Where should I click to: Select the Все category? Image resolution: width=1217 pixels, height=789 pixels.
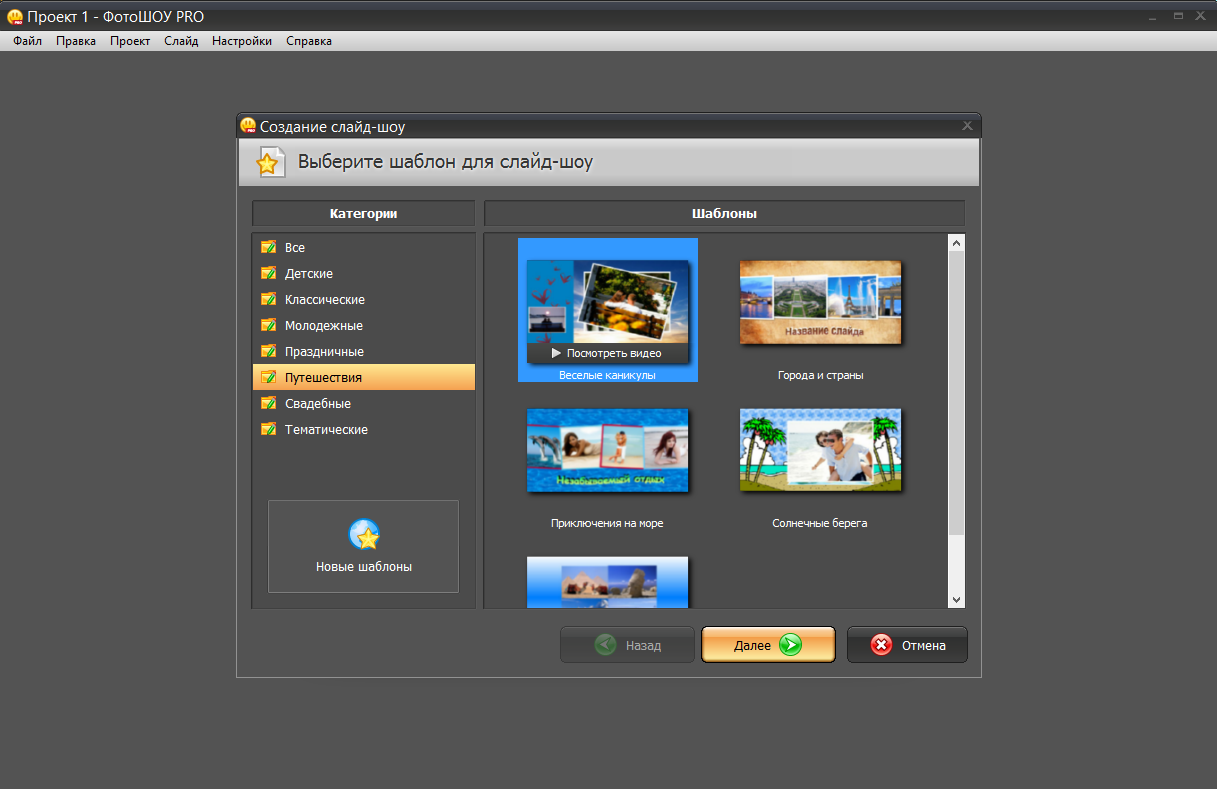[x=363, y=247]
